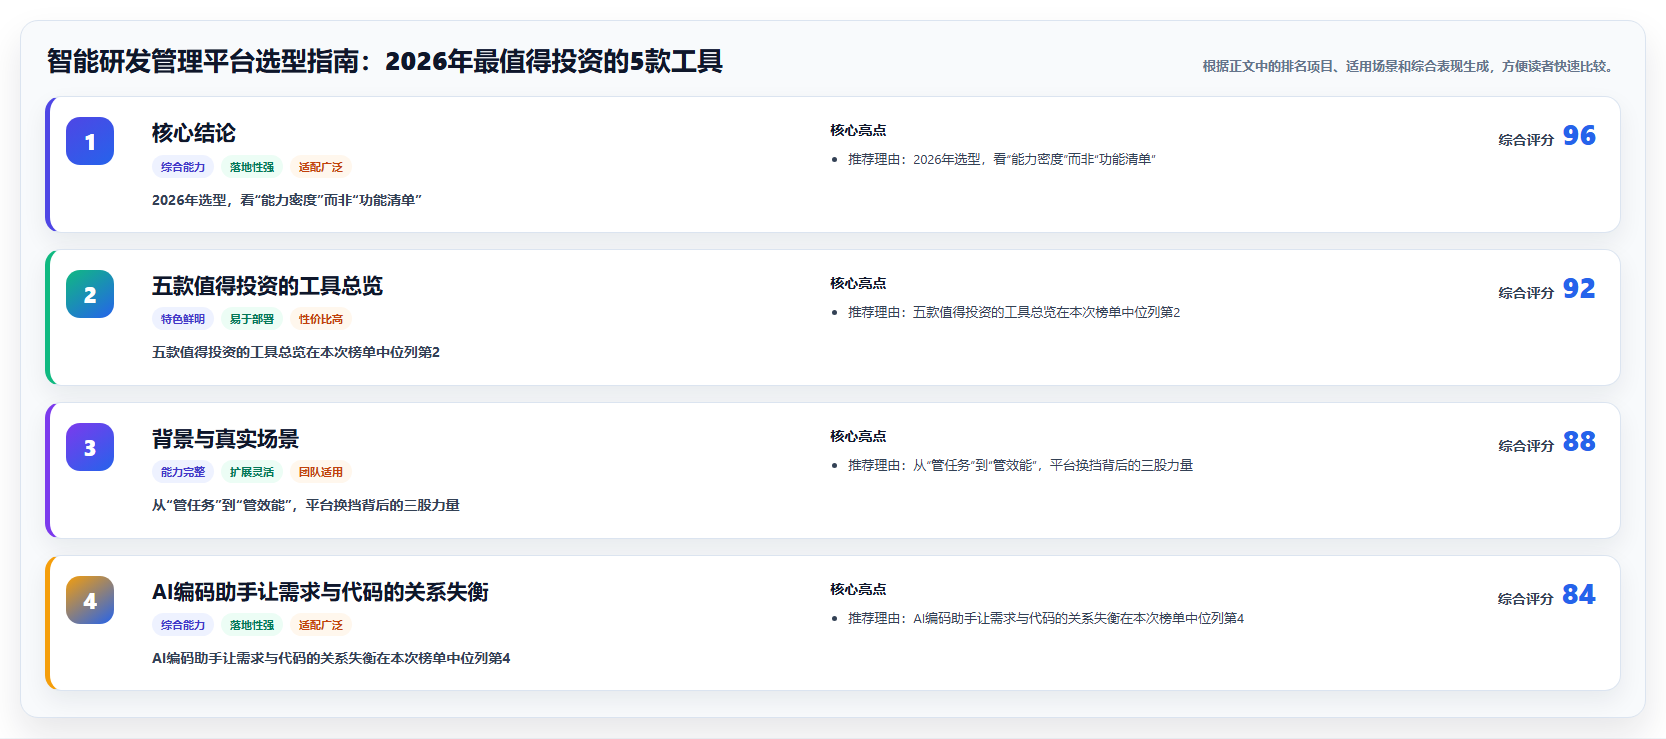Select 落地性强 tag in the AI编码助手 card
Screen dimensions: 1666x739
(x=252, y=625)
